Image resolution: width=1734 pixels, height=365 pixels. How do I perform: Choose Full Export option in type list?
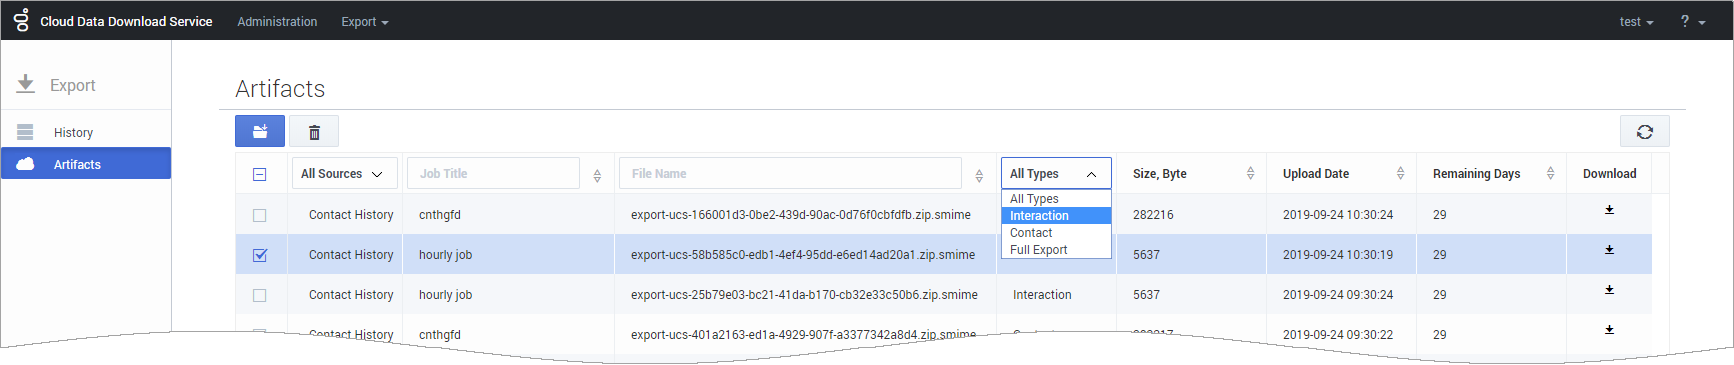[x=1056, y=250]
